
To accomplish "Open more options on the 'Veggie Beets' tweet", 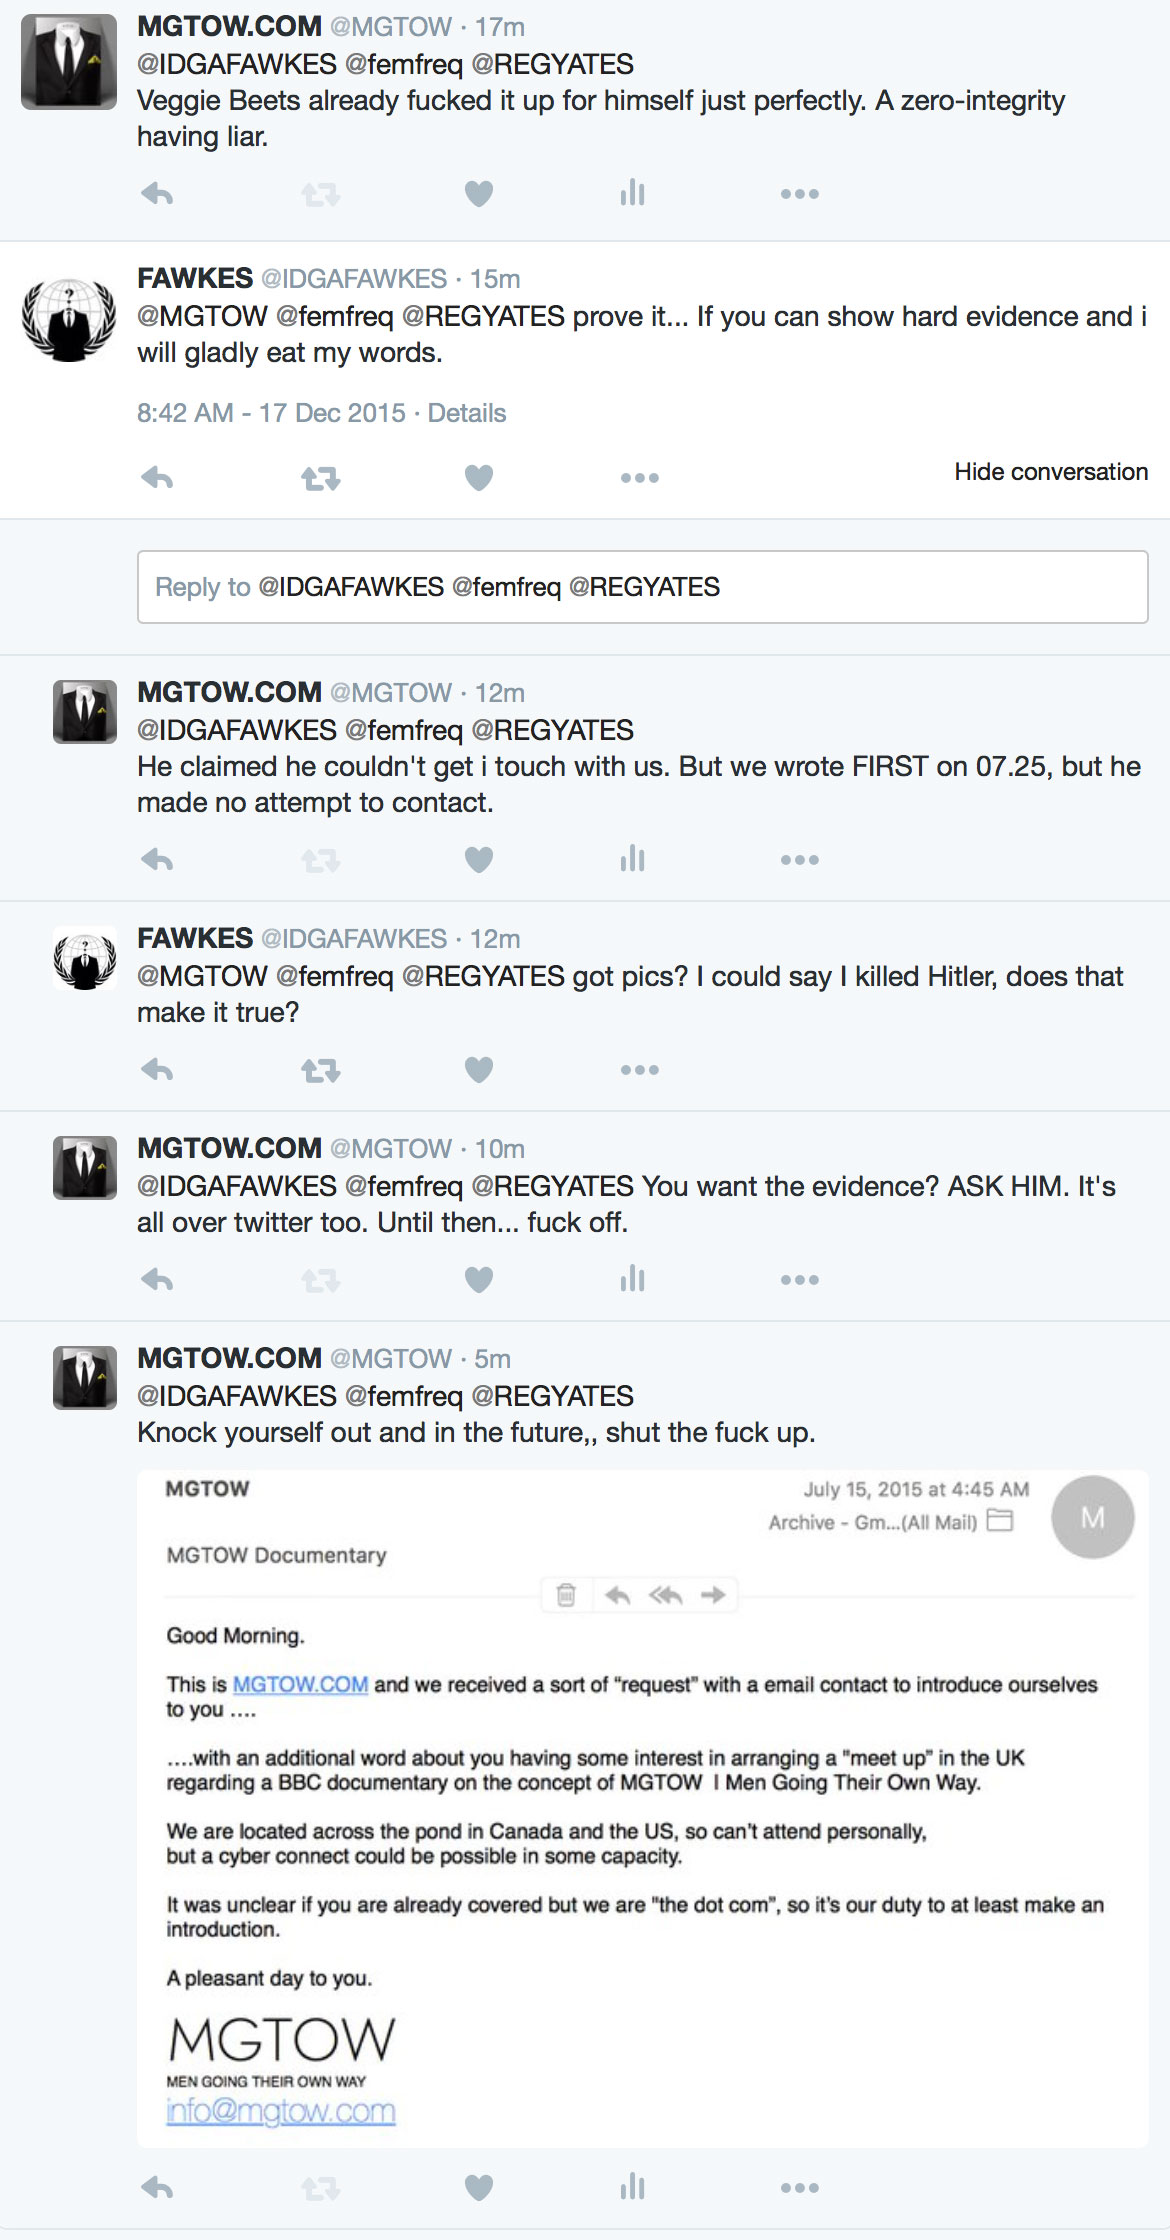I will 799,194.
